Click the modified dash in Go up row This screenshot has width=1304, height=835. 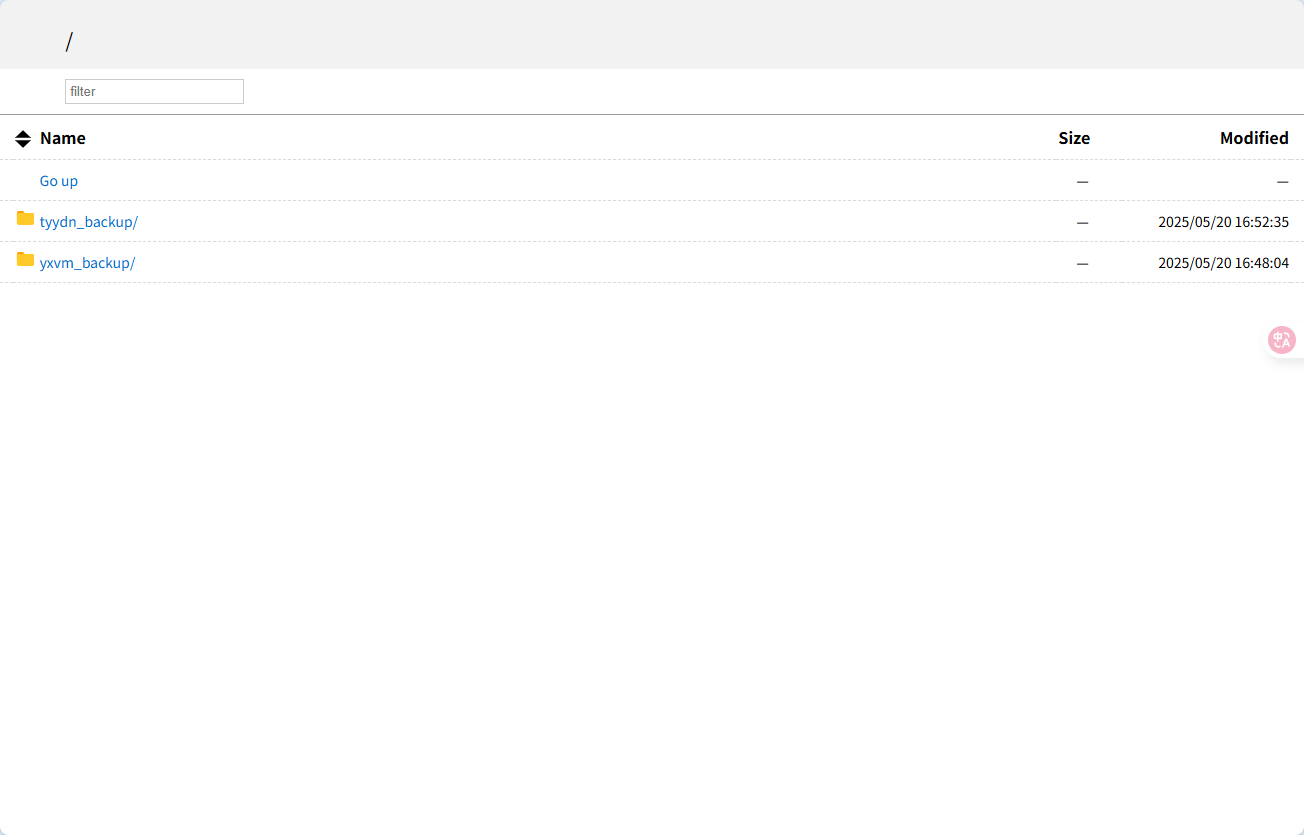[x=1282, y=181]
